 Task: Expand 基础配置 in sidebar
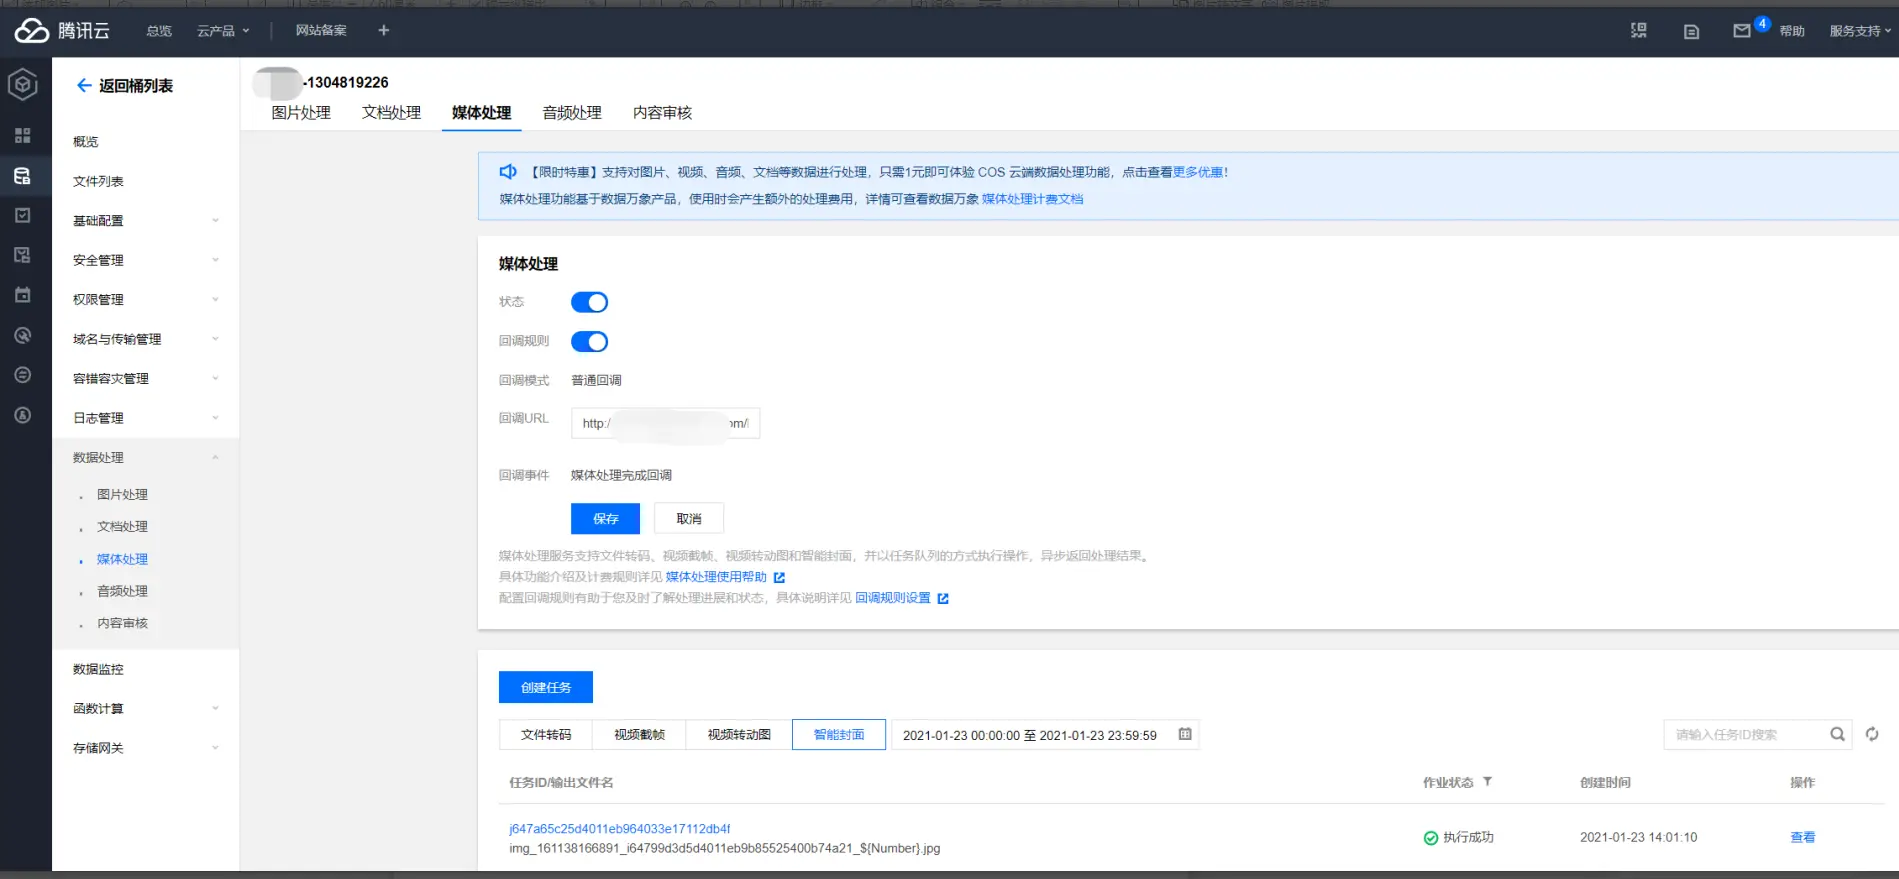145,221
